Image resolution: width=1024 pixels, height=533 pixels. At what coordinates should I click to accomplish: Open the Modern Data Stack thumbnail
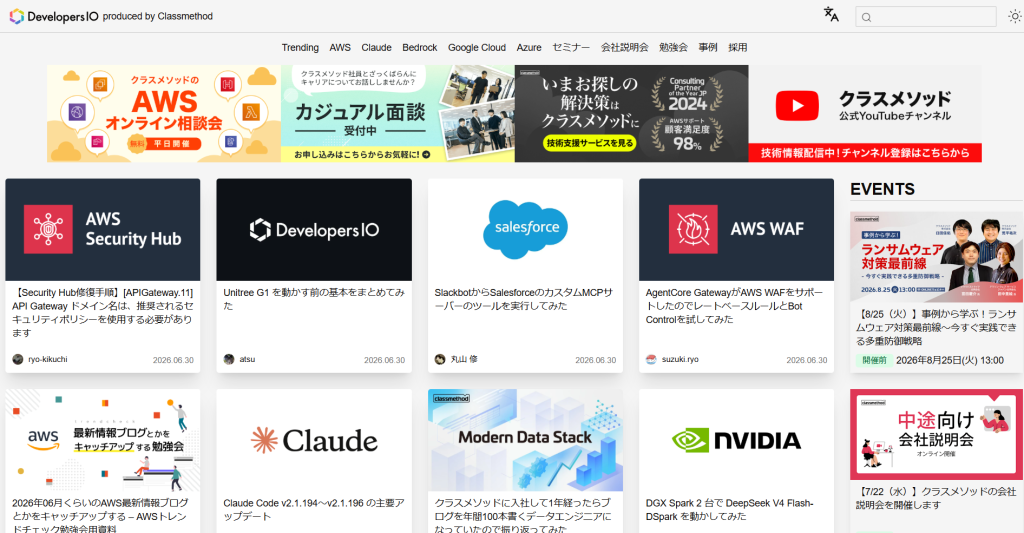coord(525,440)
